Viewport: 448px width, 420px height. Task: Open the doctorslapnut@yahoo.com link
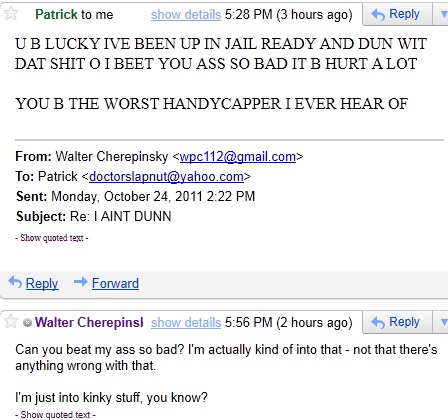(166, 176)
